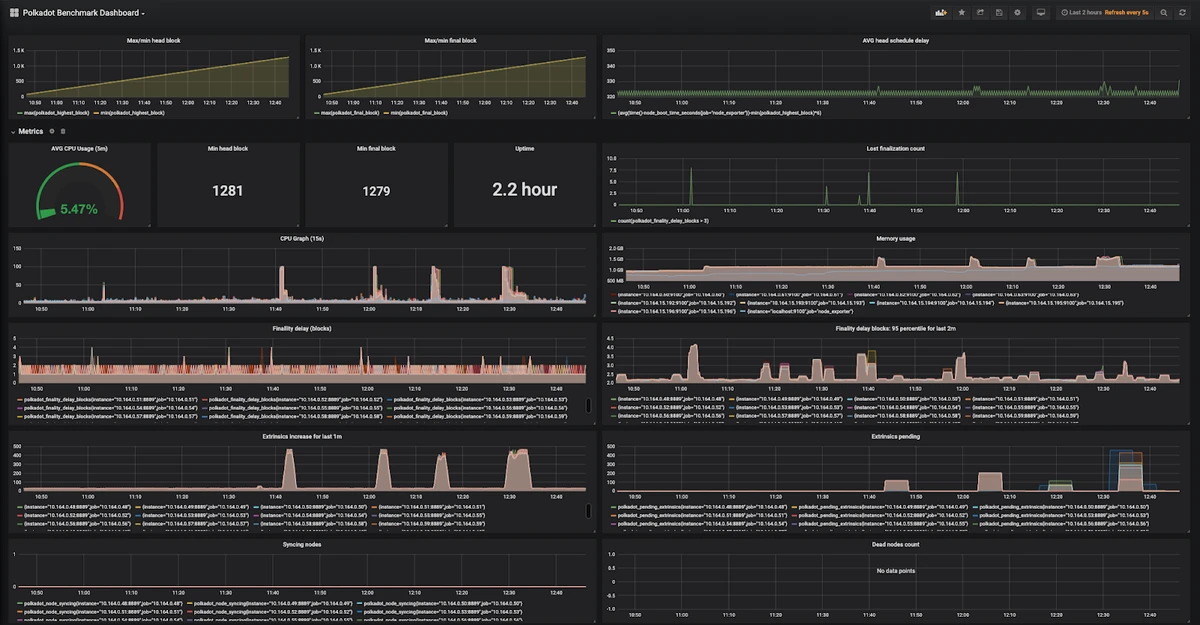Click the Add panel icon
This screenshot has height=625, width=1200.
940,13
